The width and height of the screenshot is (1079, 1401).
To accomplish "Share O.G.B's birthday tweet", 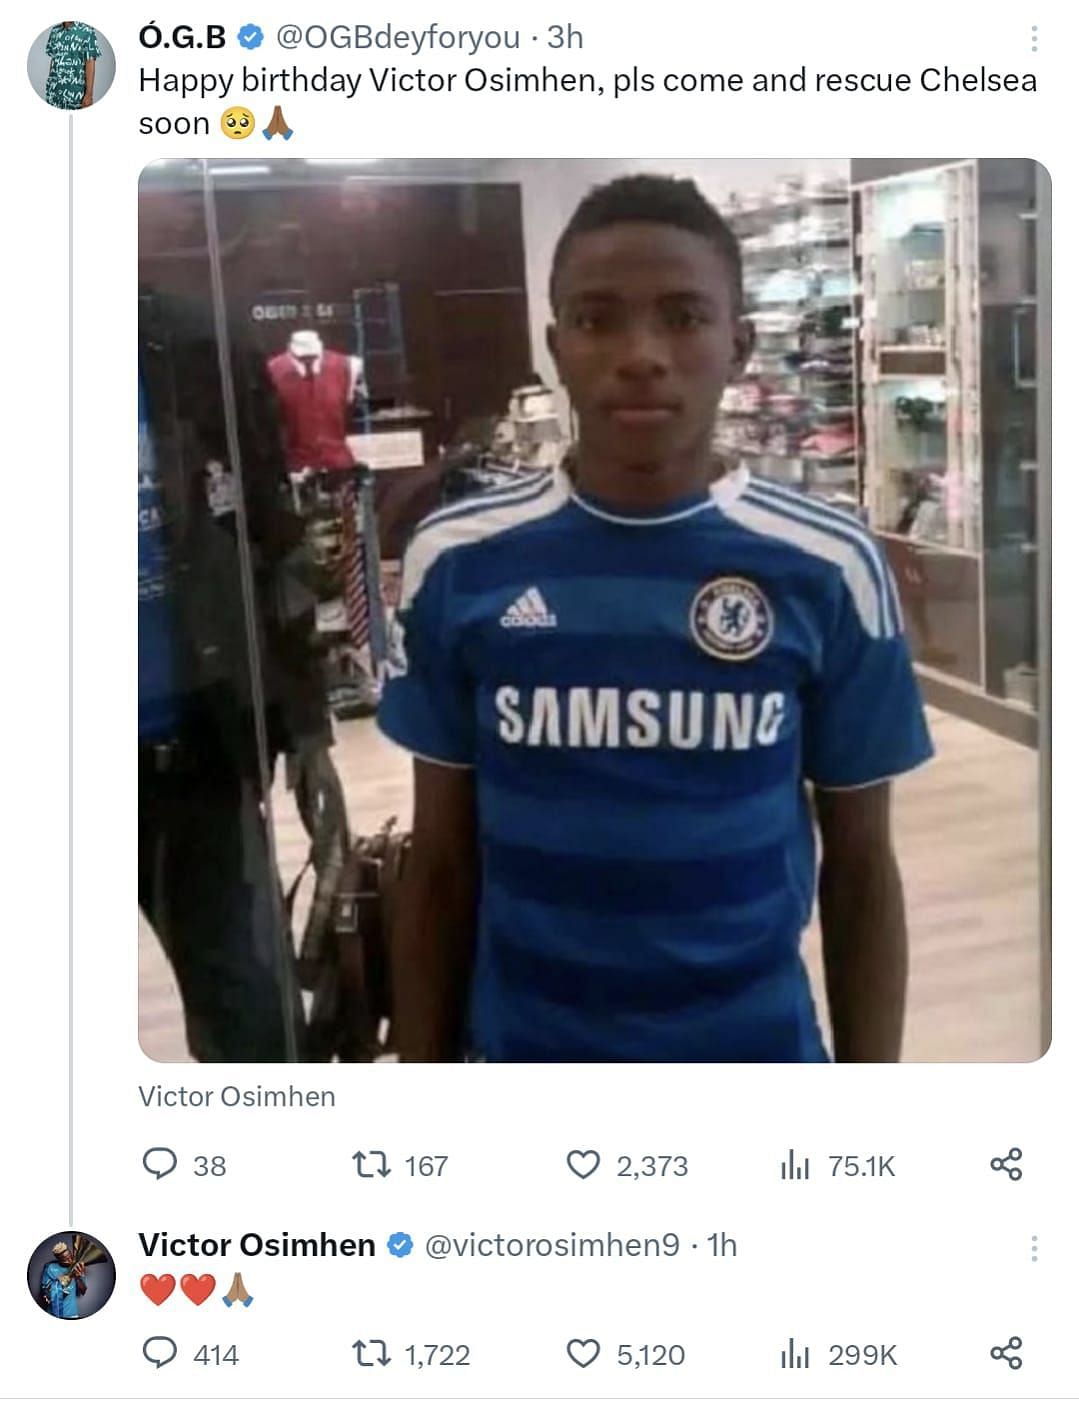I will tap(1006, 1165).
